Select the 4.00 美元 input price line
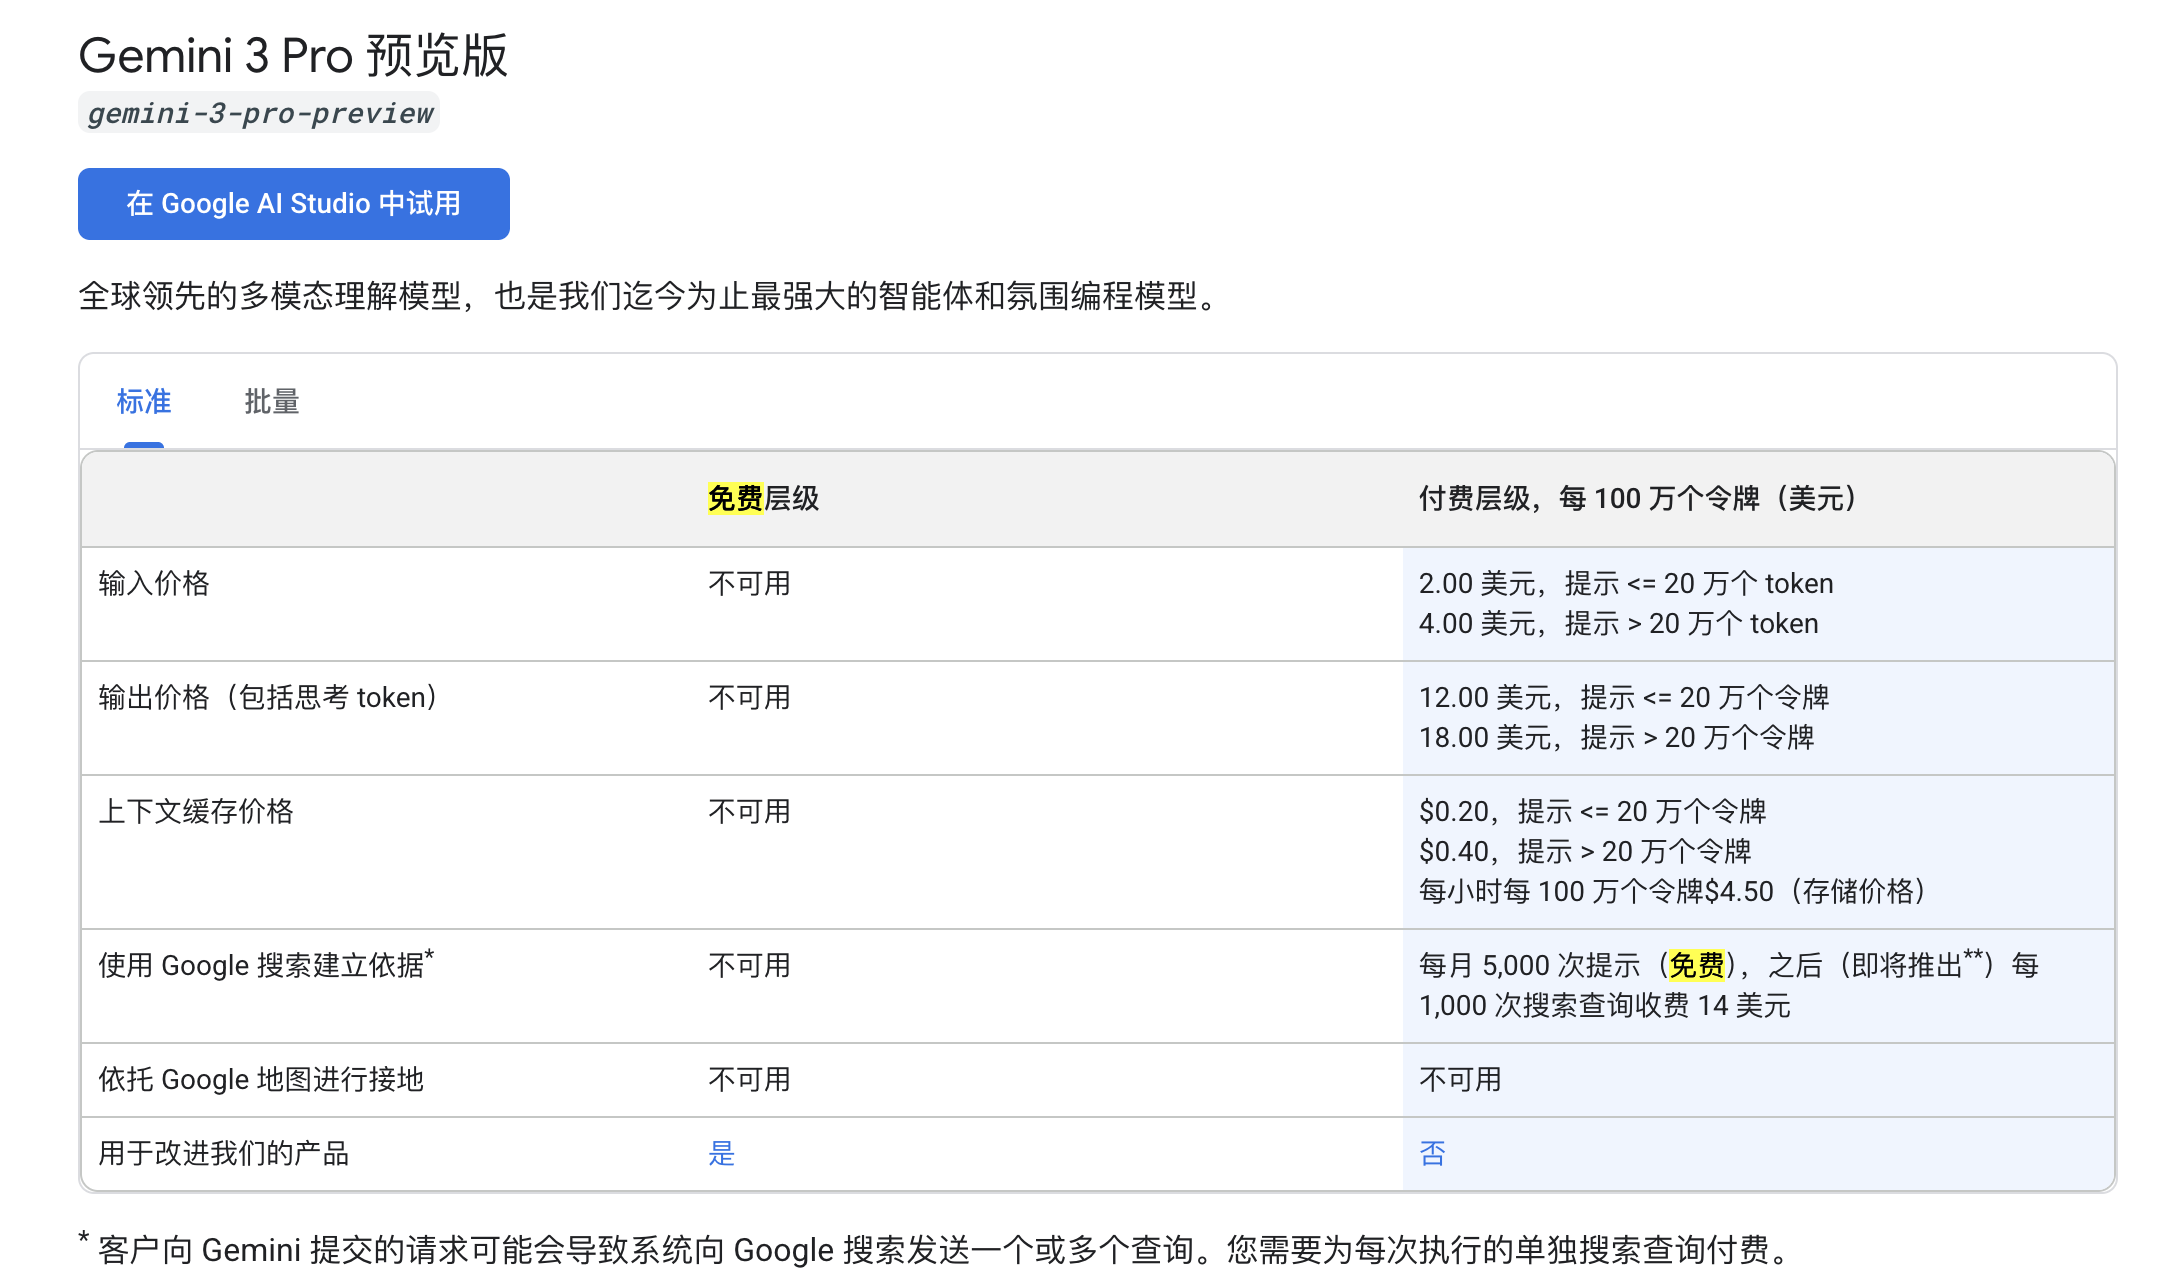Viewport: 2184px width, 1284px height. coord(1619,623)
